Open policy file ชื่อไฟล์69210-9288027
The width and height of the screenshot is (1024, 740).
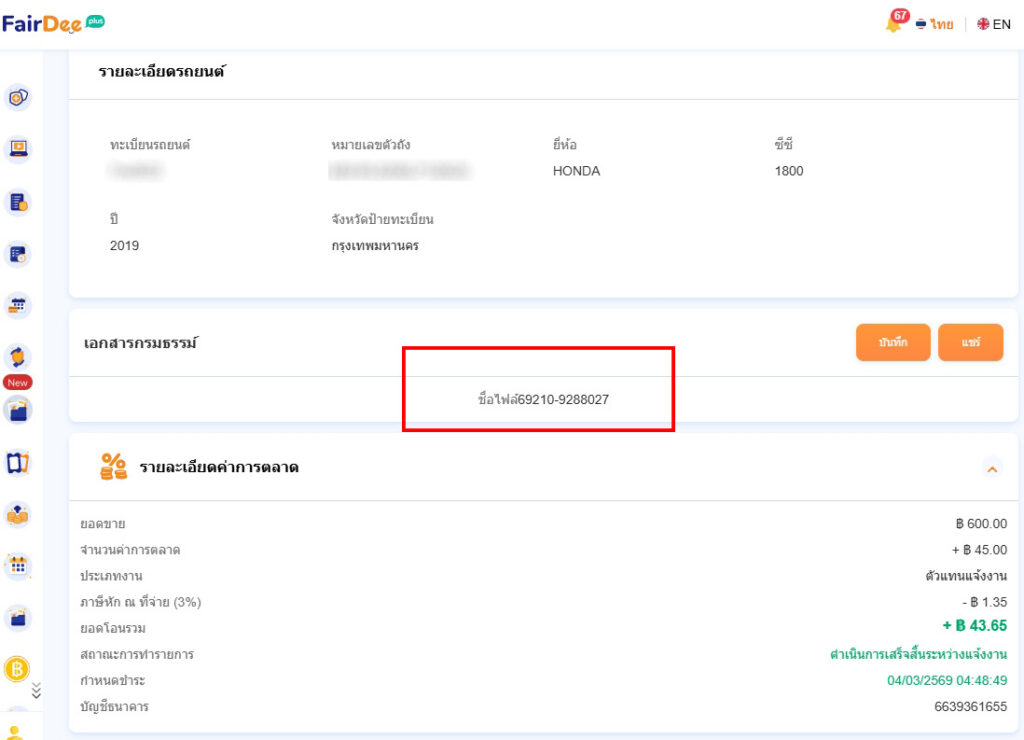(543, 399)
